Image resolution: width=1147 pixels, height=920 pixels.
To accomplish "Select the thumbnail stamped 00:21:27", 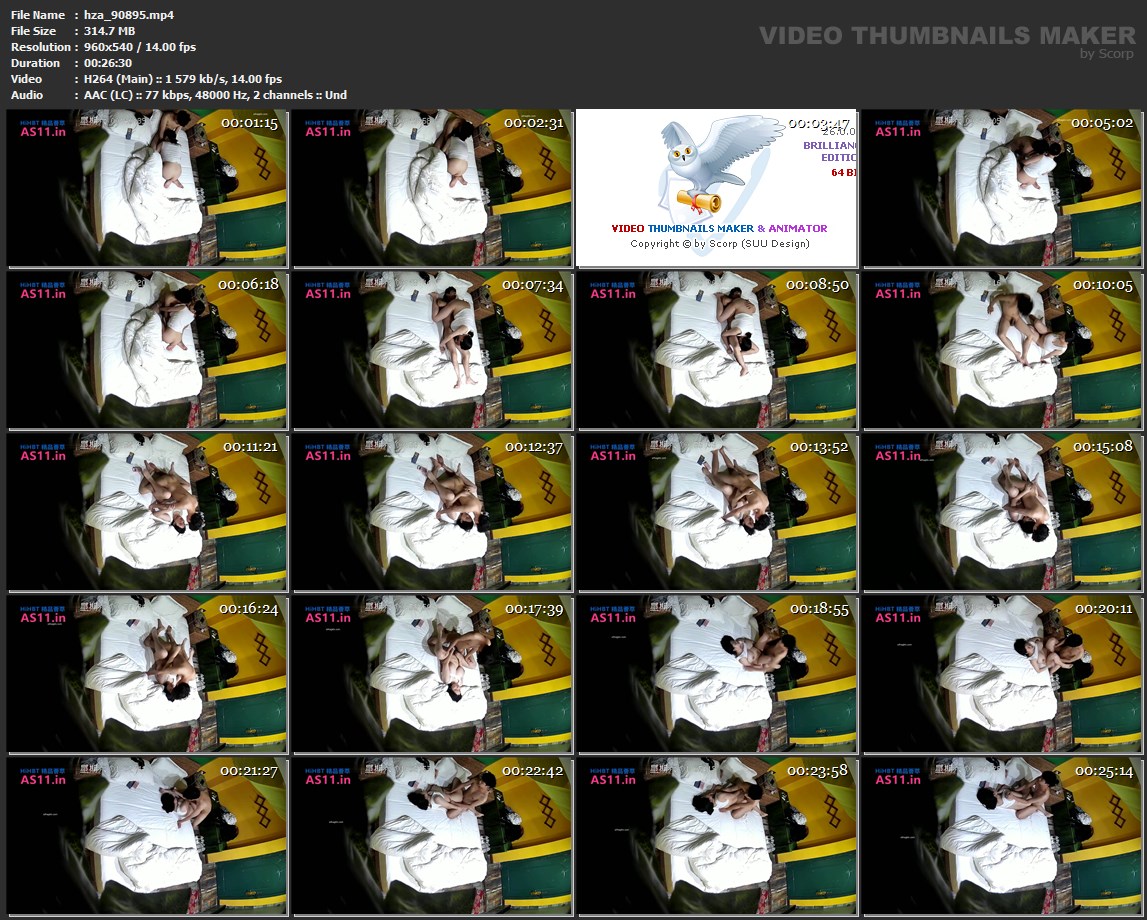I will coord(147,836).
